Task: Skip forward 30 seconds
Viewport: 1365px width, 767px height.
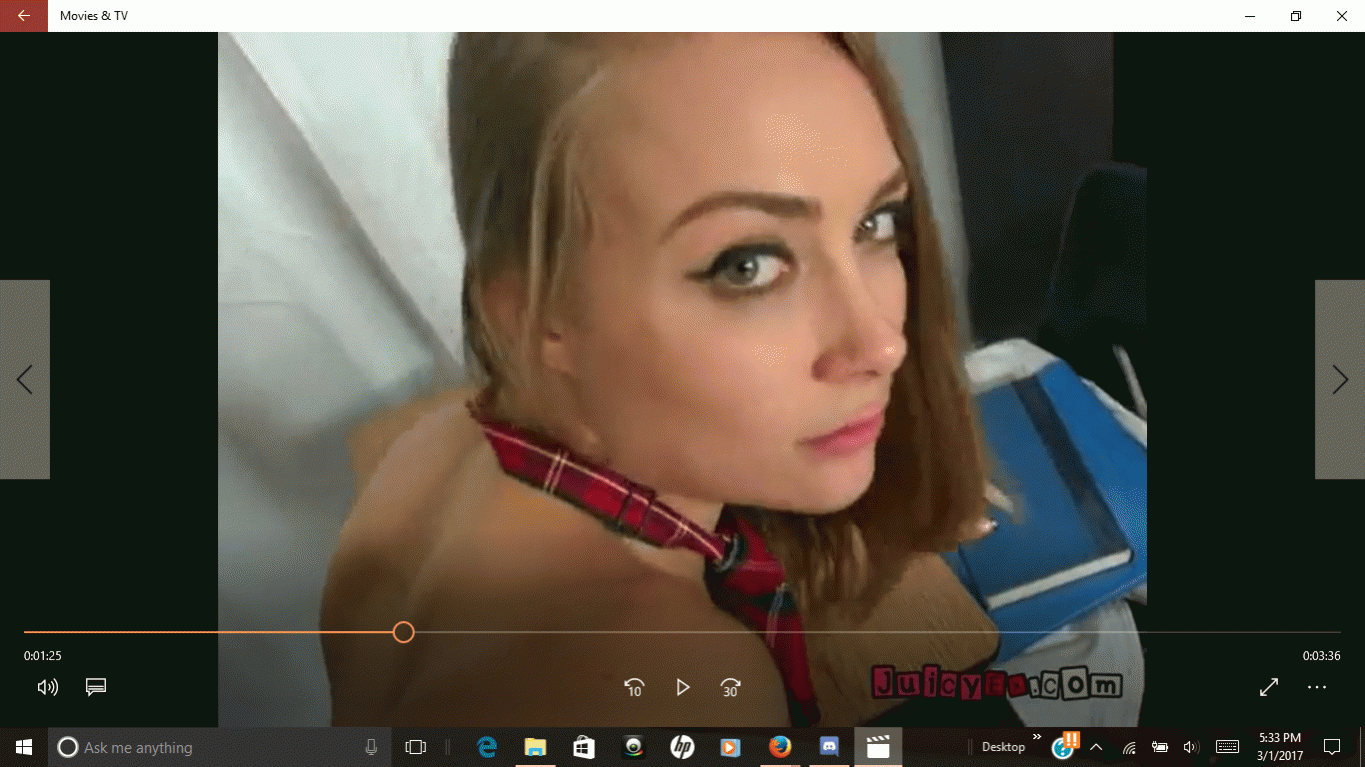Action: (x=730, y=687)
